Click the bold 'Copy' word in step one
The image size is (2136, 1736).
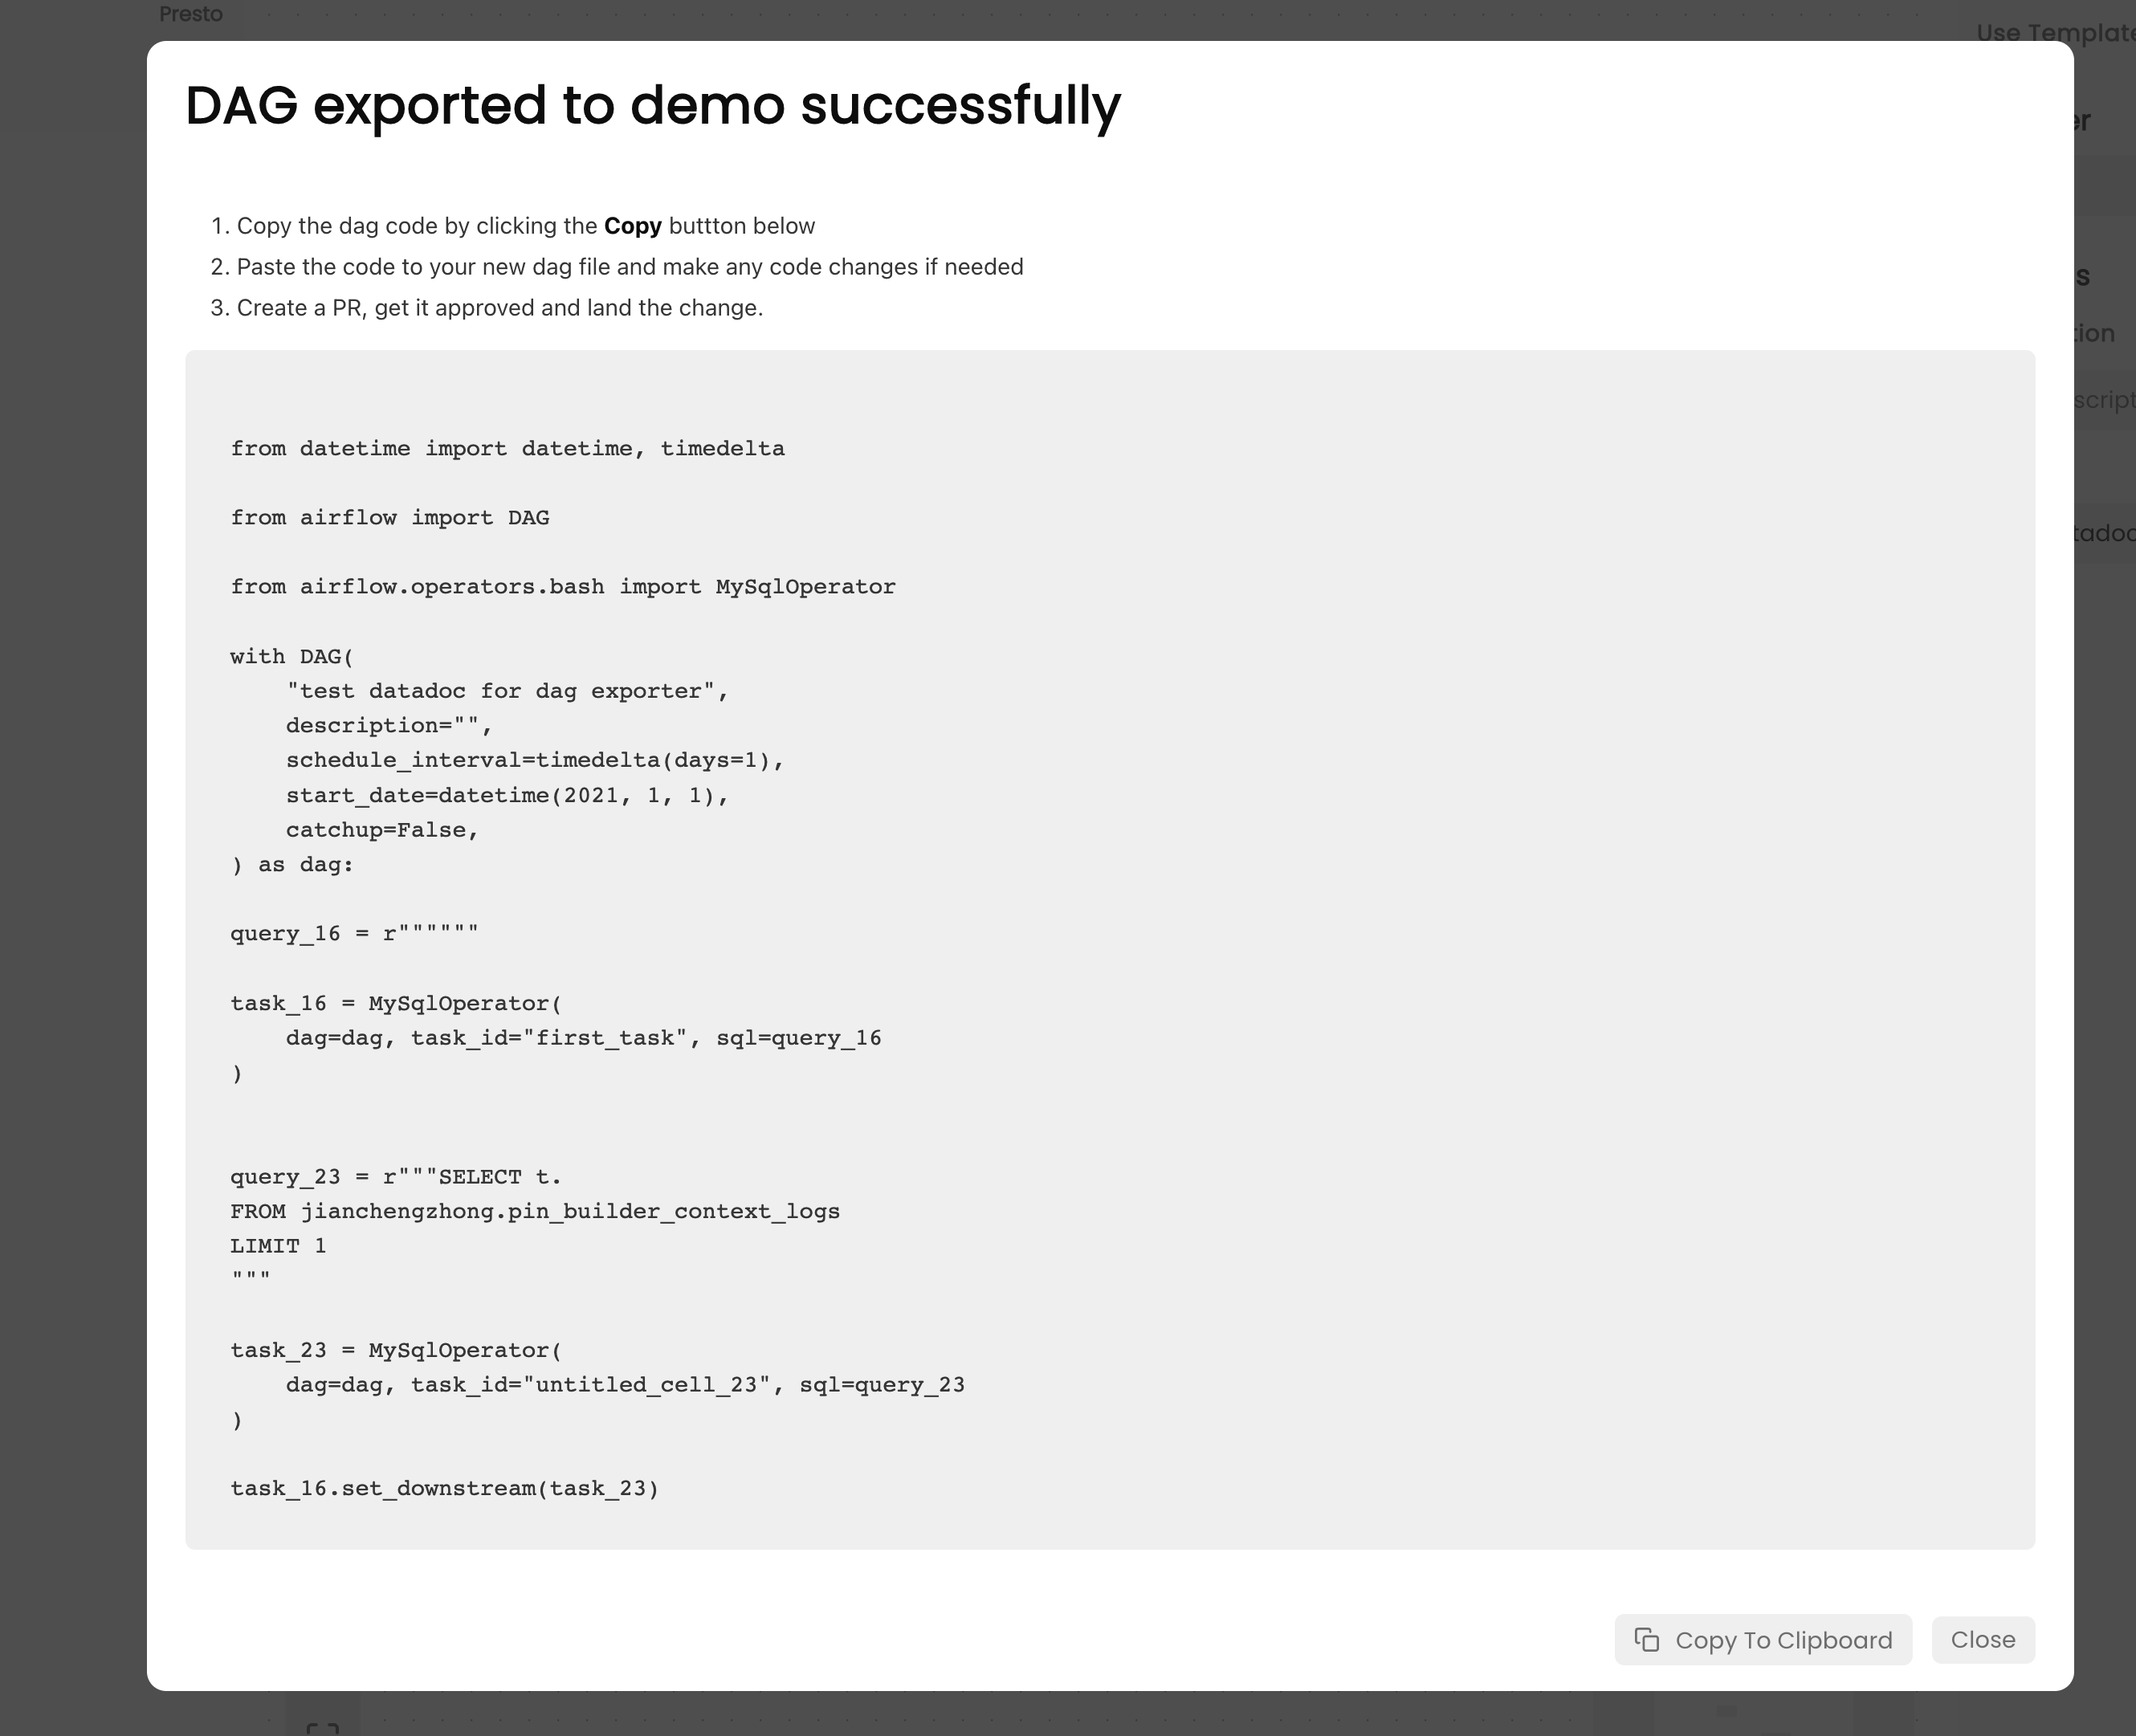point(632,226)
